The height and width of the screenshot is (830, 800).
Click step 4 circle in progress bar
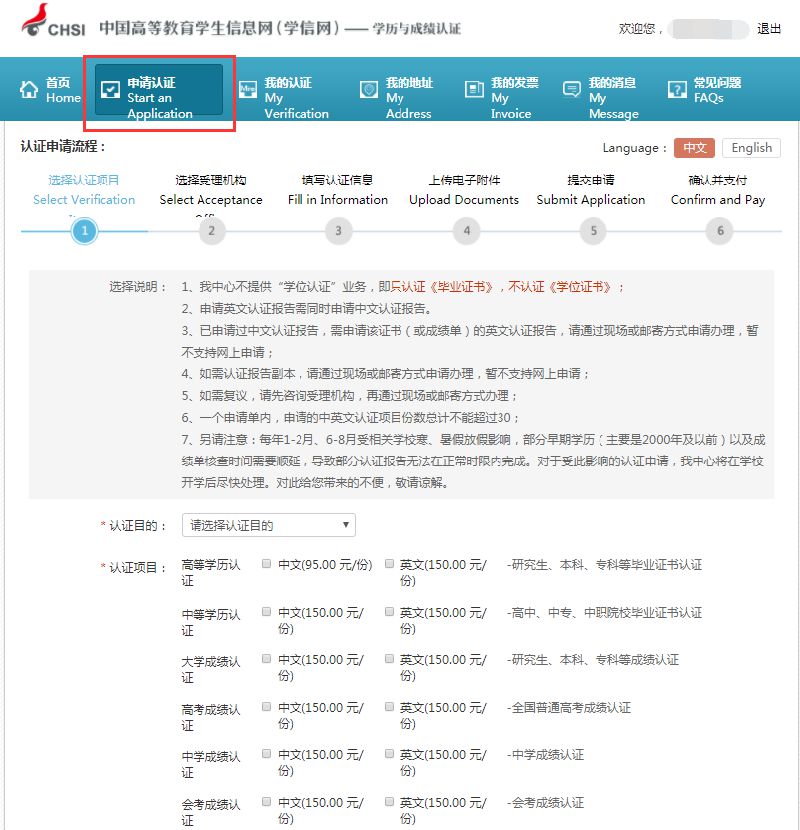pyautogui.click(x=466, y=231)
